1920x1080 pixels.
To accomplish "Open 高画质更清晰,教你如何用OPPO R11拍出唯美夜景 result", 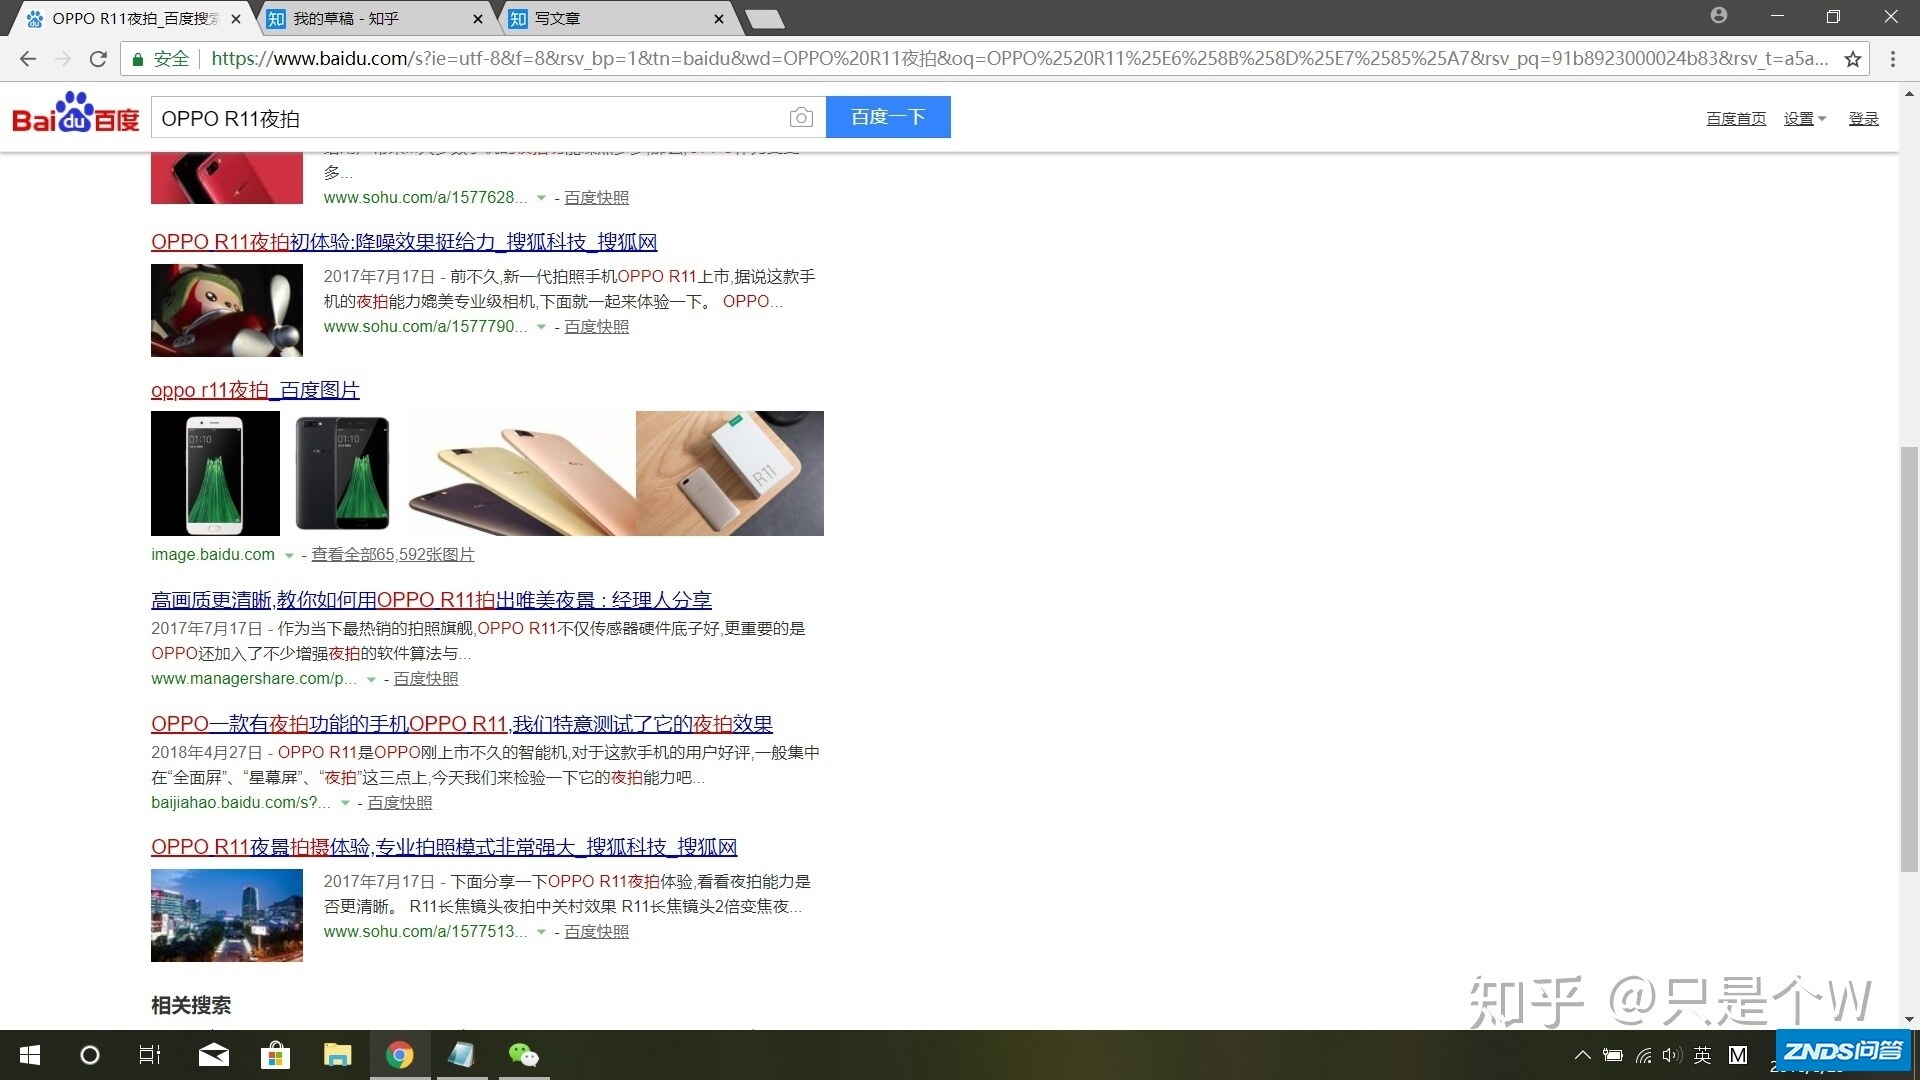I will [x=431, y=600].
